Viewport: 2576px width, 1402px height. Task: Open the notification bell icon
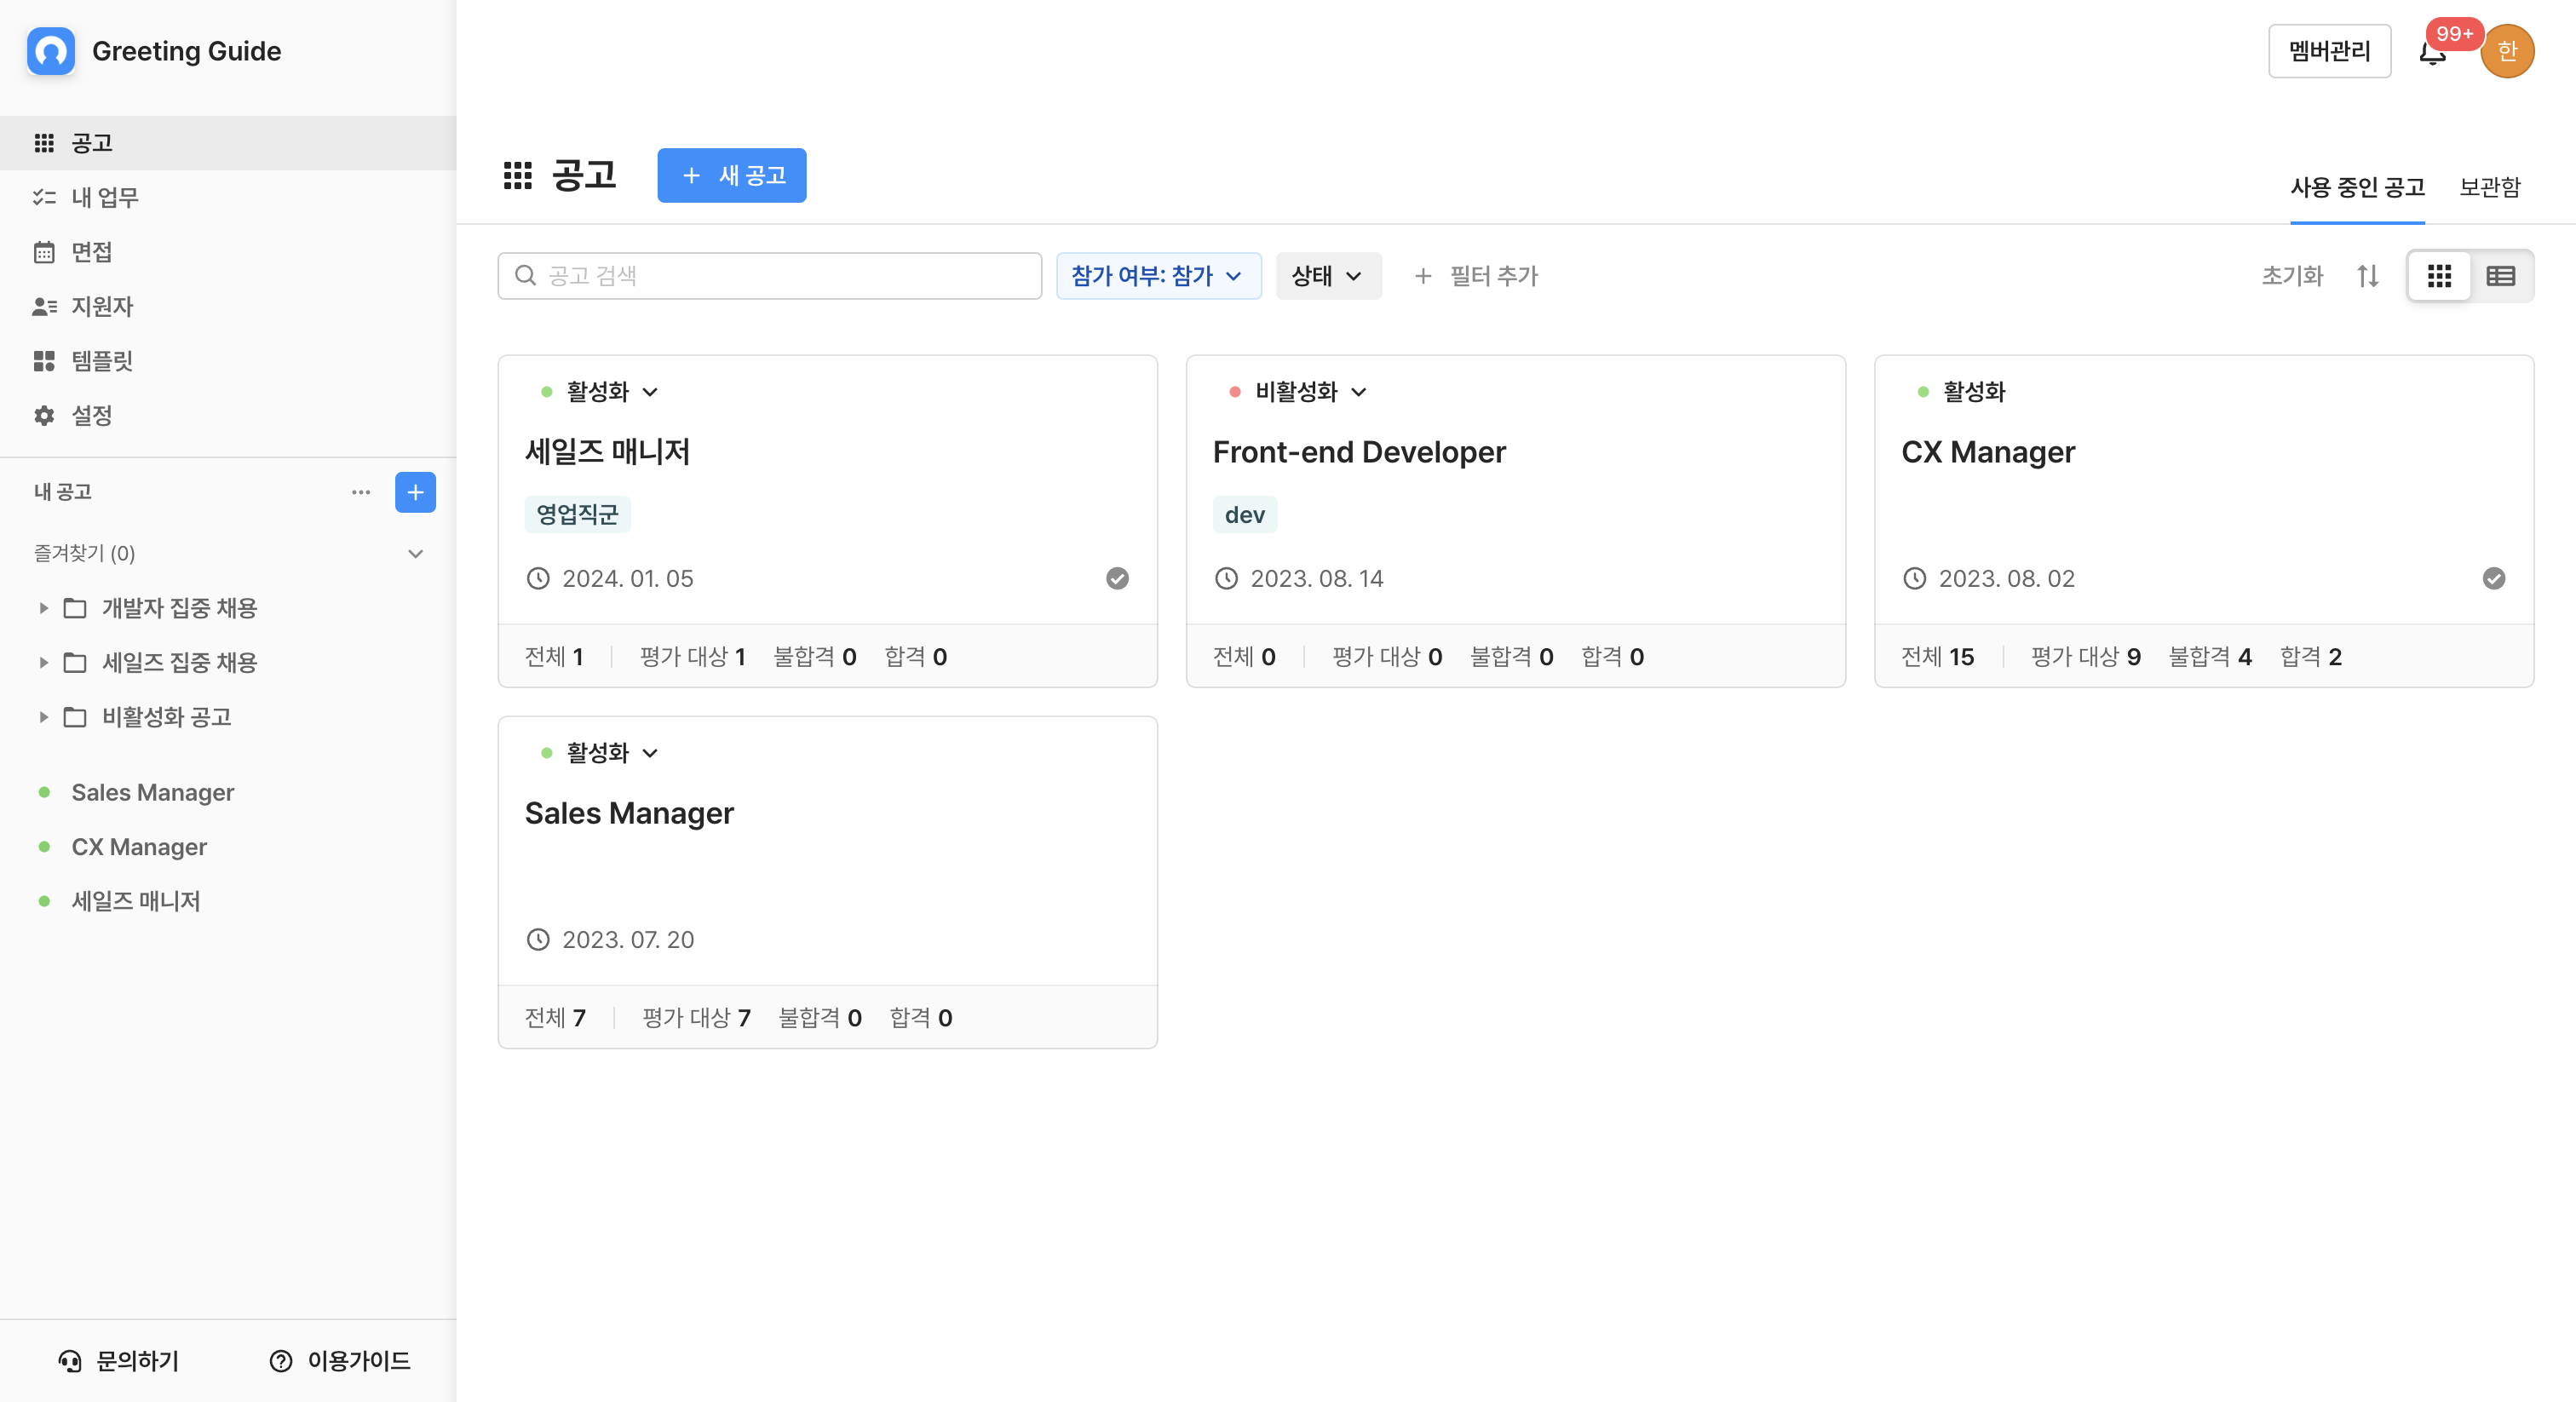2432,53
